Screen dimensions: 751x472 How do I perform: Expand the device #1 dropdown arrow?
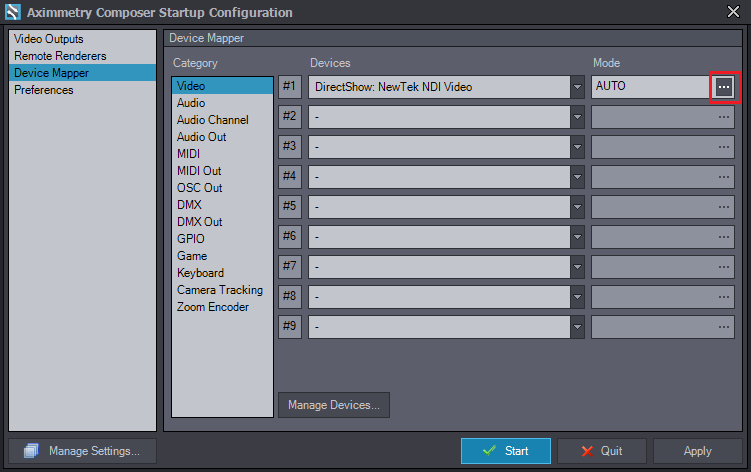pos(577,87)
